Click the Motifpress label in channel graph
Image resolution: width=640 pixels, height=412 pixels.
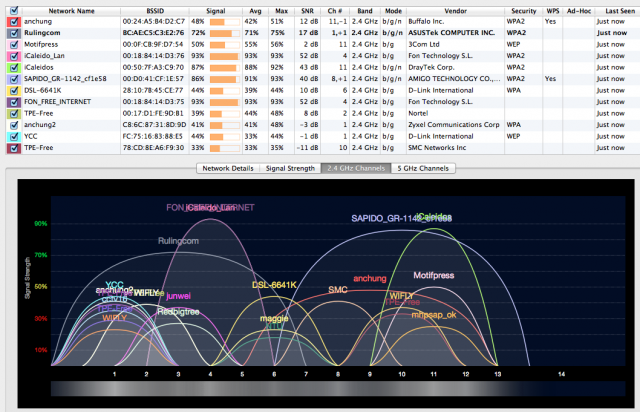(x=433, y=276)
